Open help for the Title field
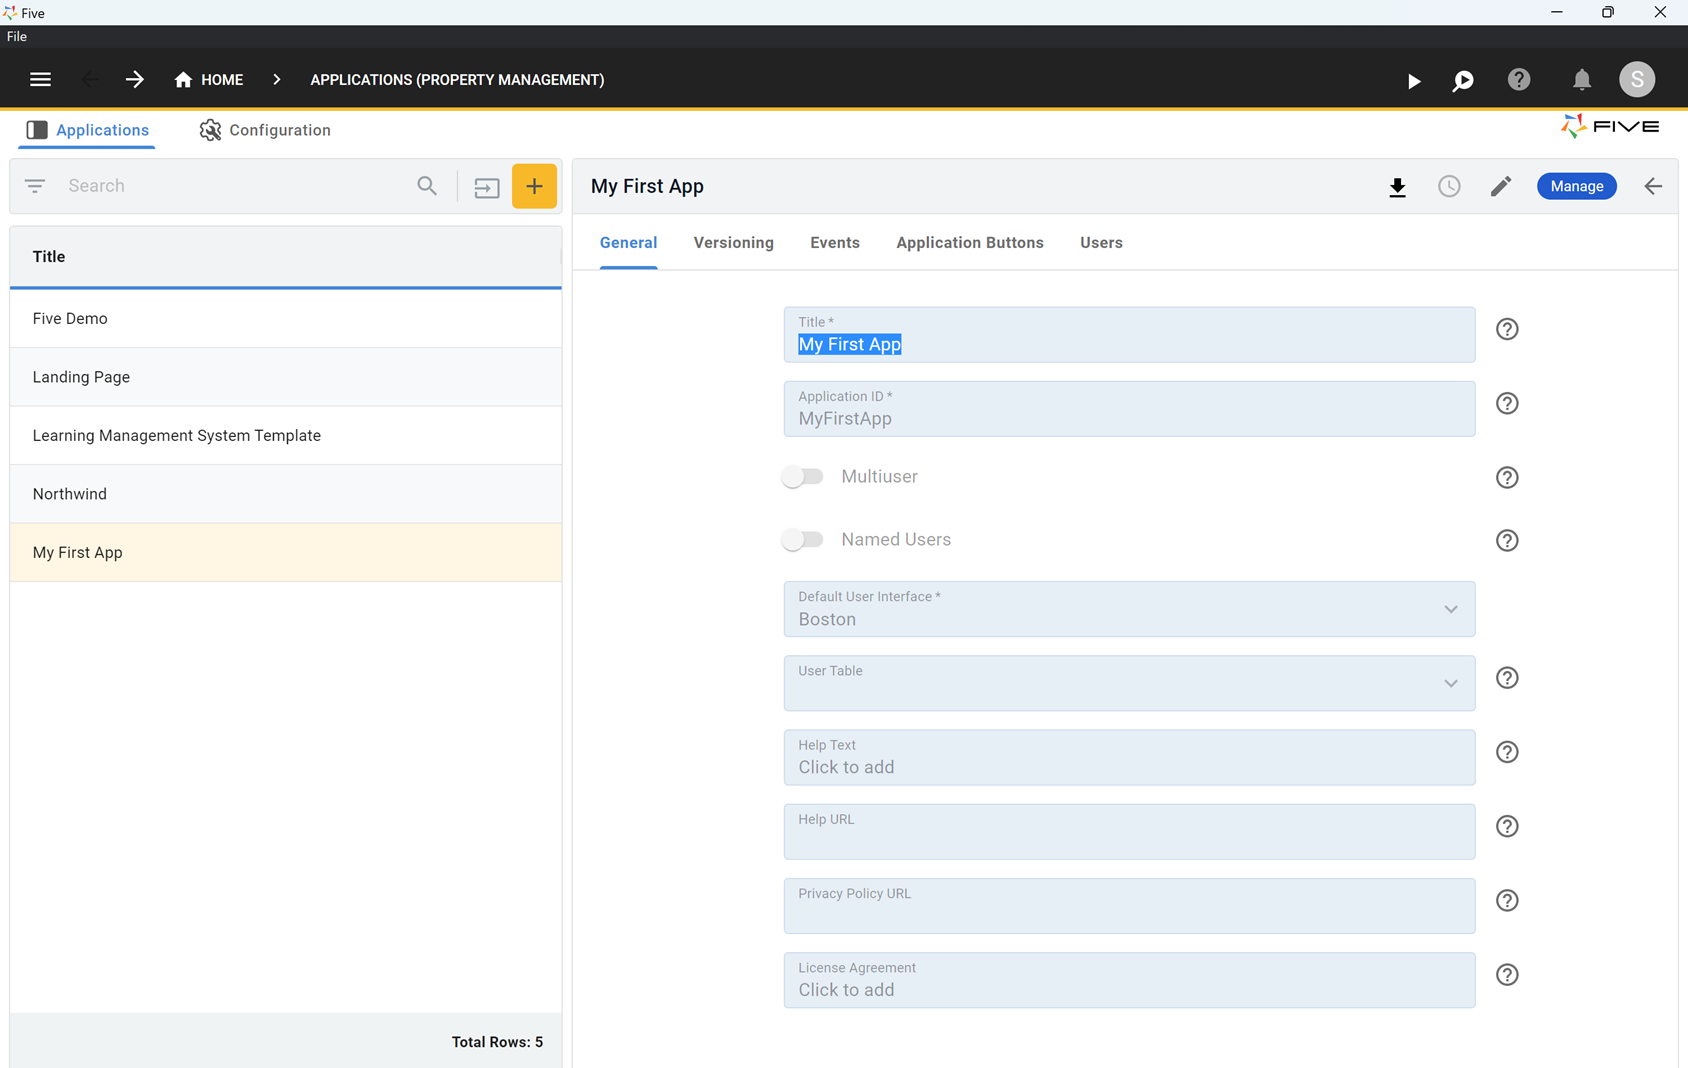The height and width of the screenshot is (1068, 1688). click(1506, 329)
